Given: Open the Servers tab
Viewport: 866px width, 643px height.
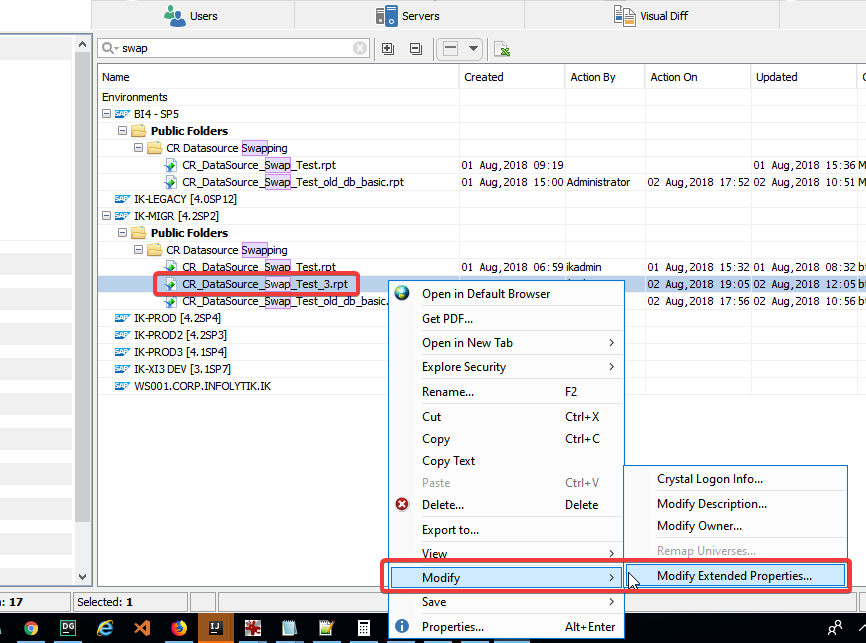Looking at the screenshot, I should (408, 15).
